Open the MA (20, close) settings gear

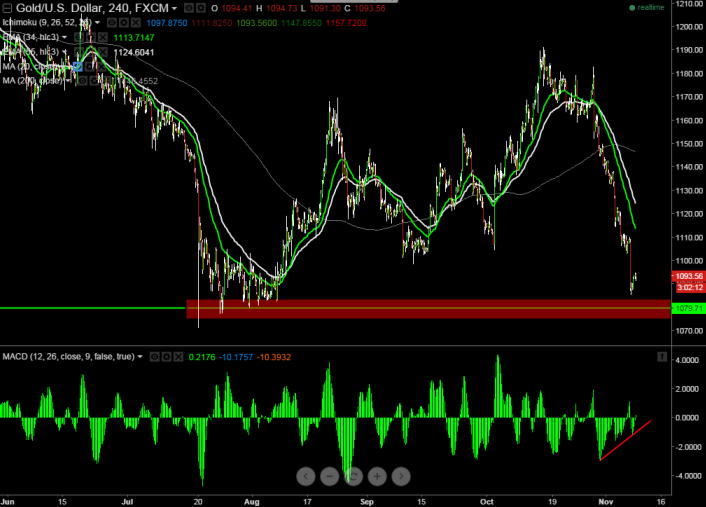(90, 67)
